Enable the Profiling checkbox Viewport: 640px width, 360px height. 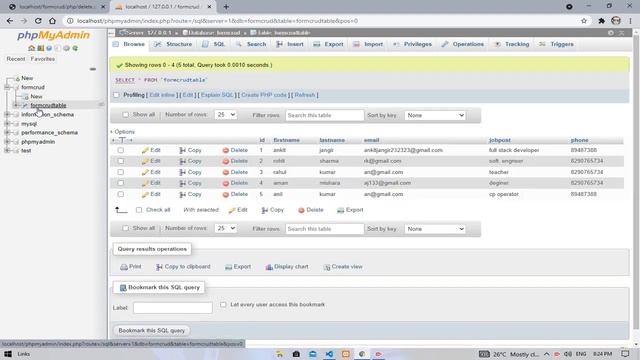116,95
